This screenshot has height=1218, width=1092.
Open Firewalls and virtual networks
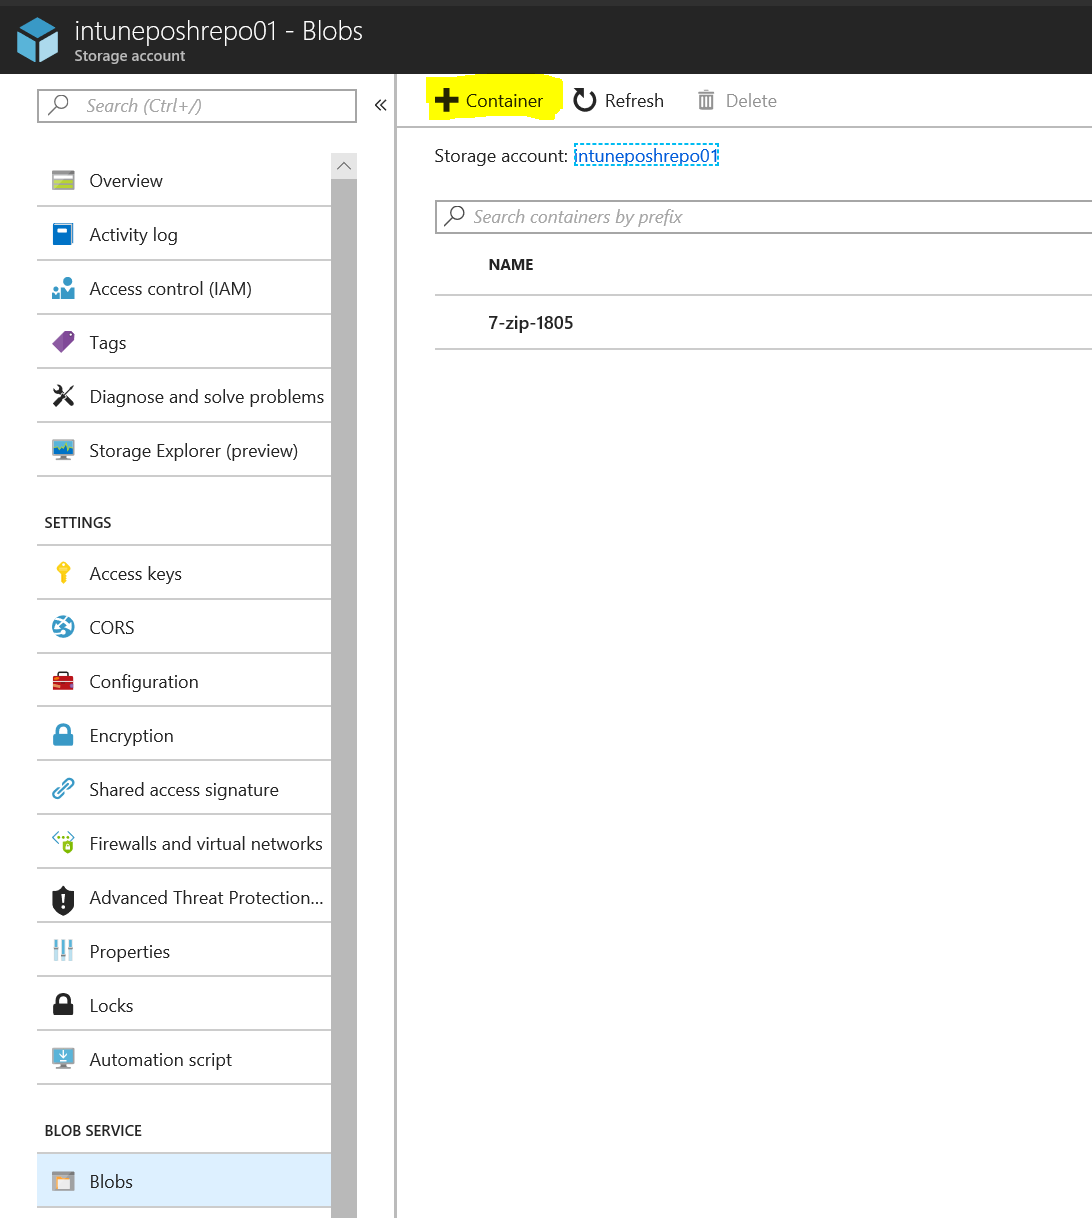pyautogui.click(x=184, y=843)
